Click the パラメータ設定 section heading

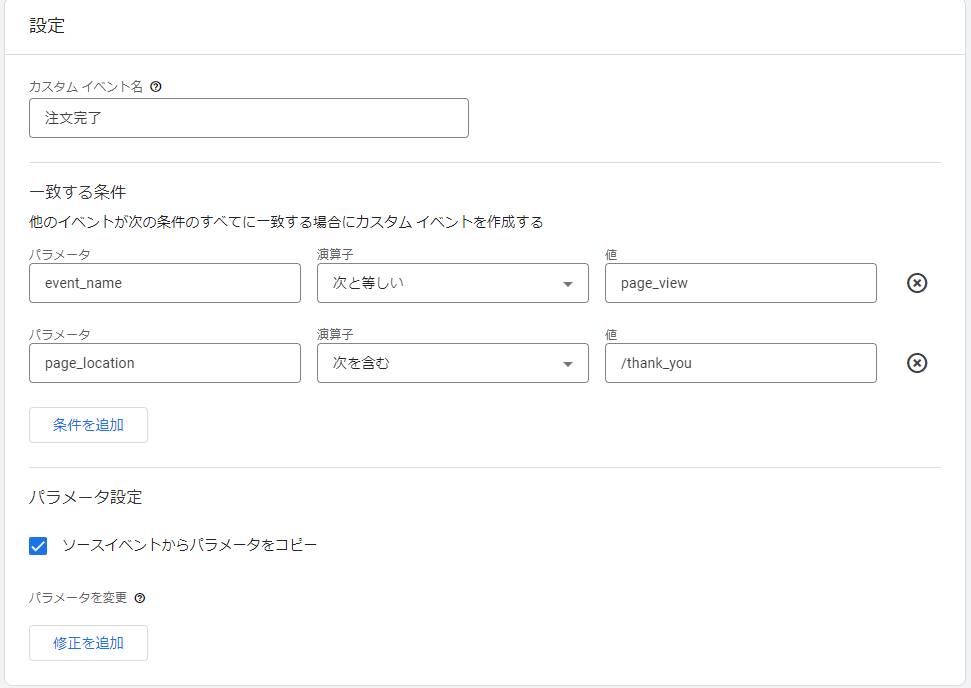pos(85,497)
